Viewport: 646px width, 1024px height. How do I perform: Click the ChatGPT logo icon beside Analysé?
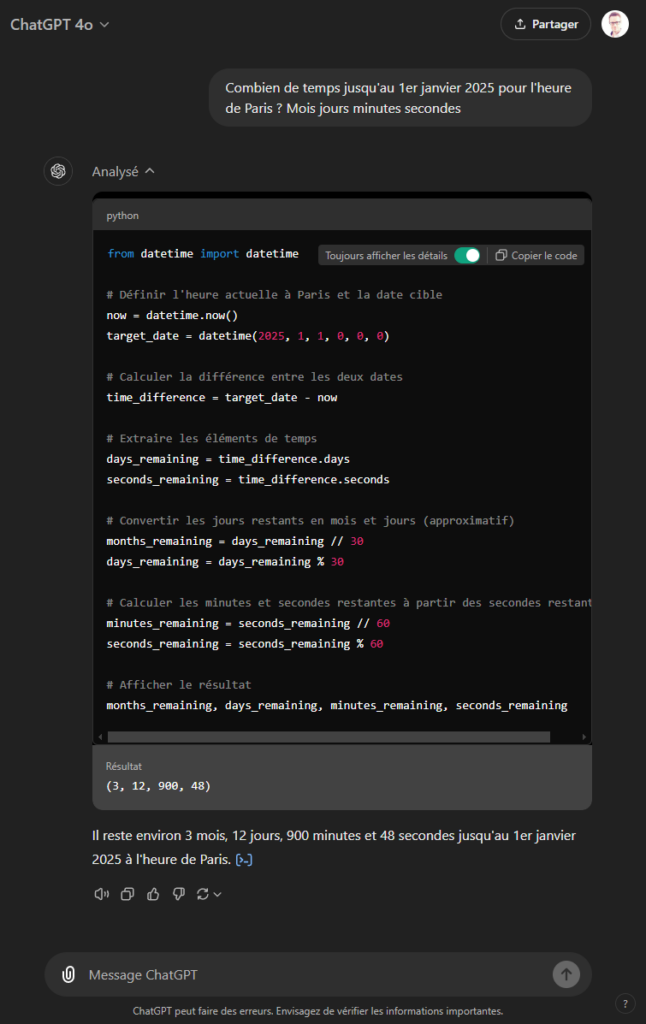pos(58,171)
